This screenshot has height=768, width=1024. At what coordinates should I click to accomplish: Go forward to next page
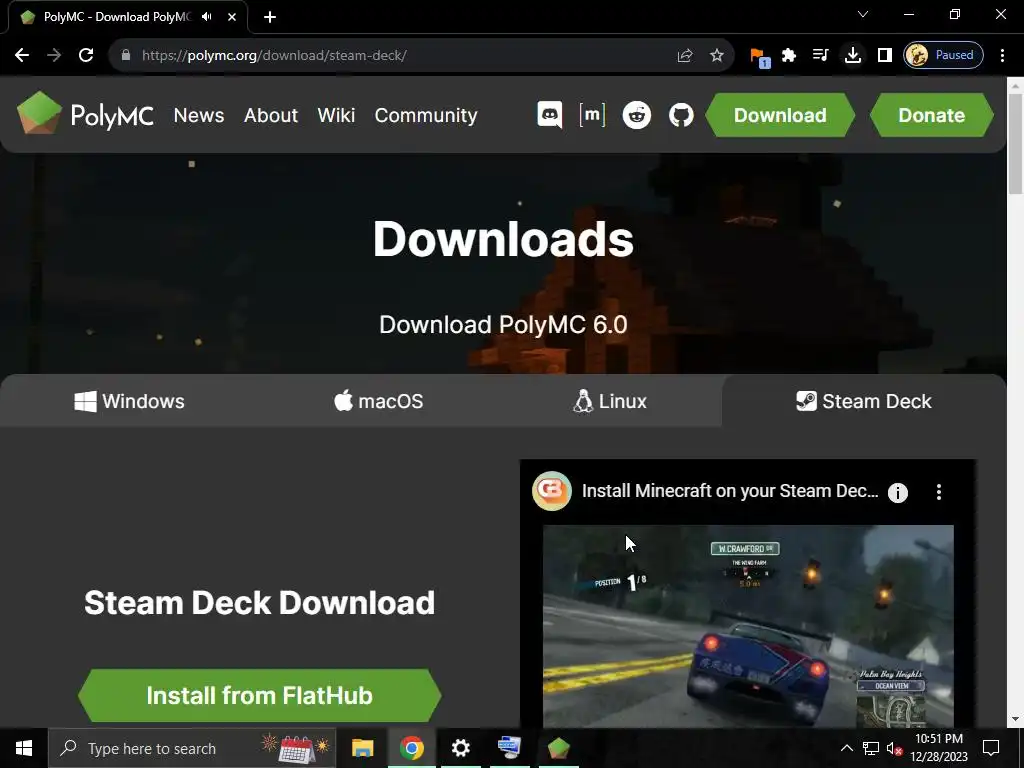click(54, 55)
